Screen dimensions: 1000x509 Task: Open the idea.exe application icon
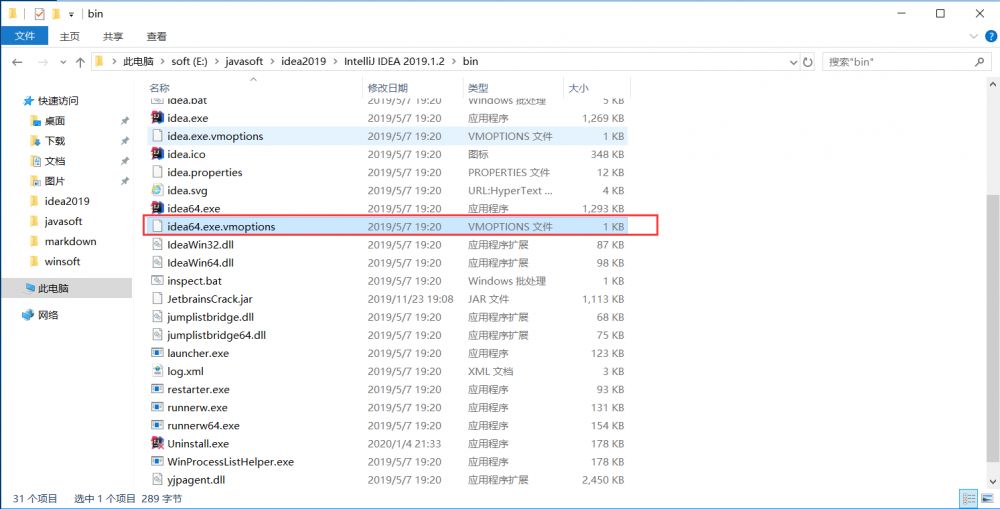point(157,118)
